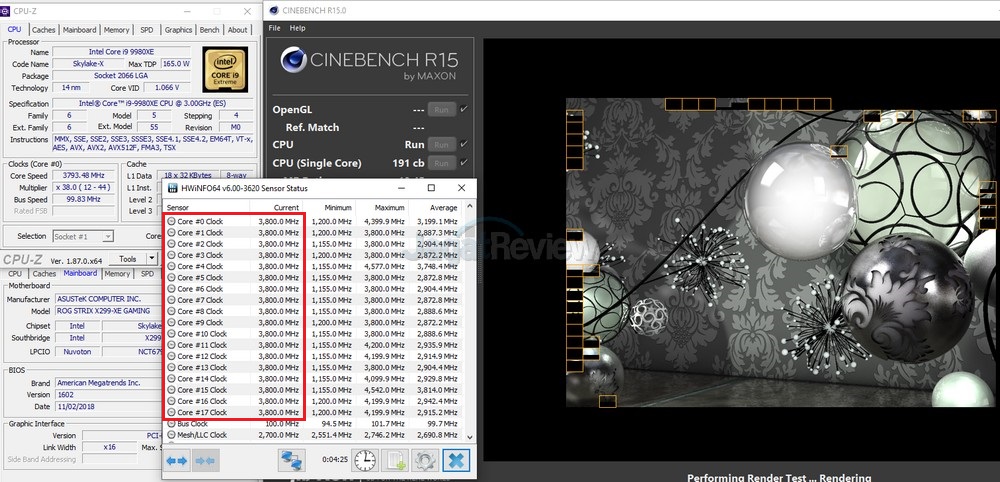Screen dimensions: 1000x482
Task: Click the Package field 'Socket 2066 LGA'
Action: tap(121, 75)
